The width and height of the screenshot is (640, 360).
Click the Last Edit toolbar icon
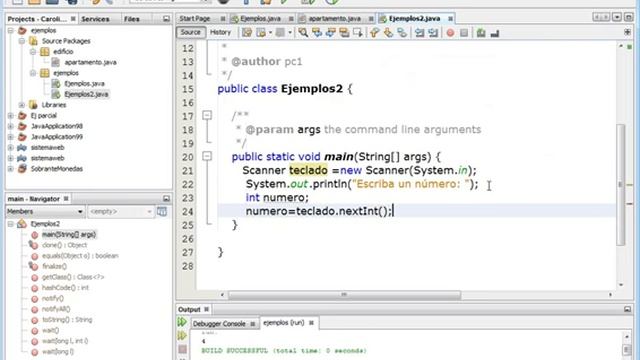pyautogui.click(x=247, y=33)
